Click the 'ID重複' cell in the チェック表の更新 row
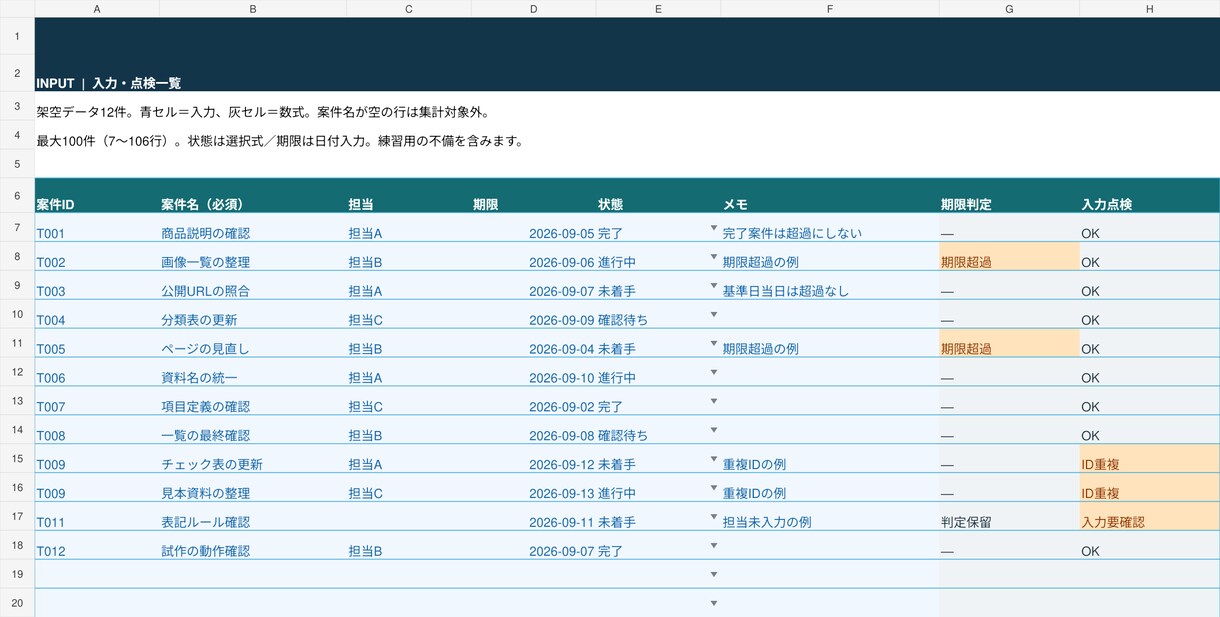 [x=1150, y=460]
